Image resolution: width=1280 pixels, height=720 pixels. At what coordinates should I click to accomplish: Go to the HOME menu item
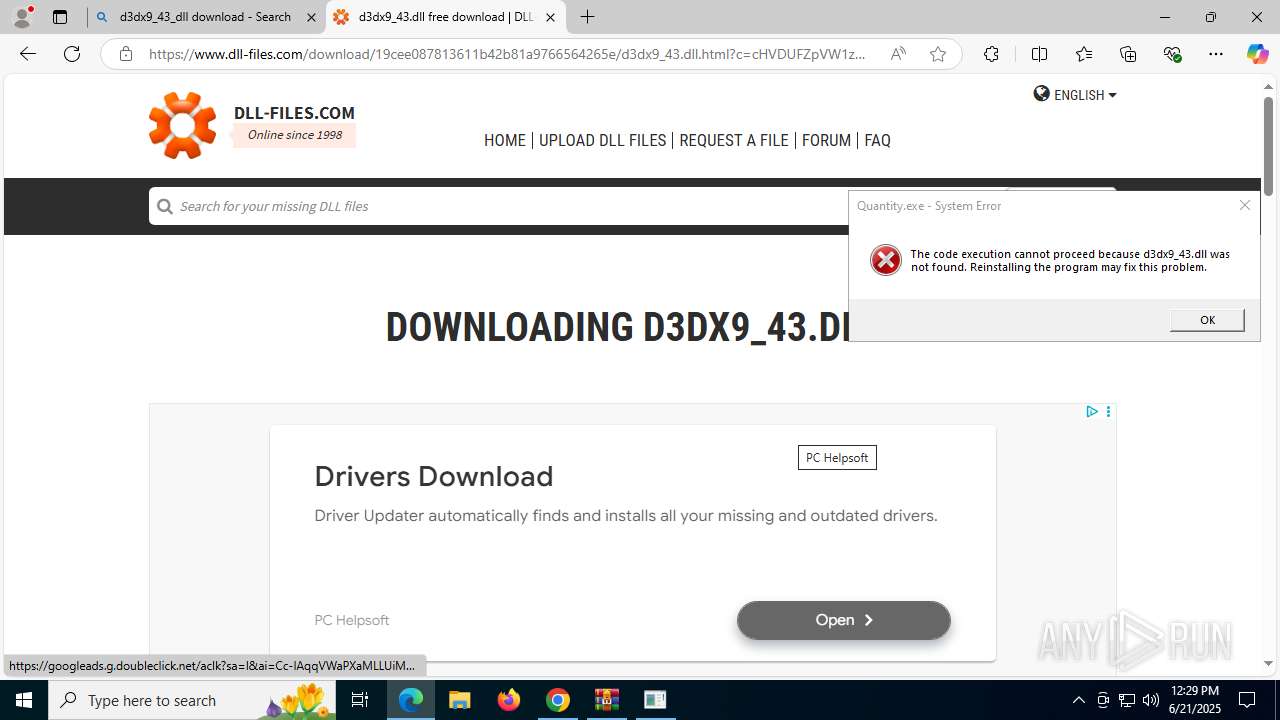tap(505, 140)
